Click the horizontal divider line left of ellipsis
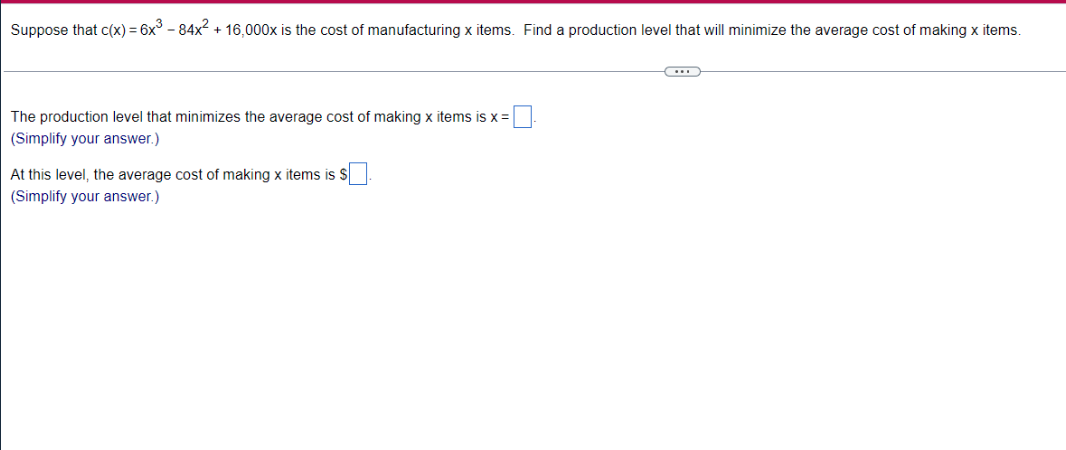This screenshot has height=450, width=1066. [x=333, y=71]
